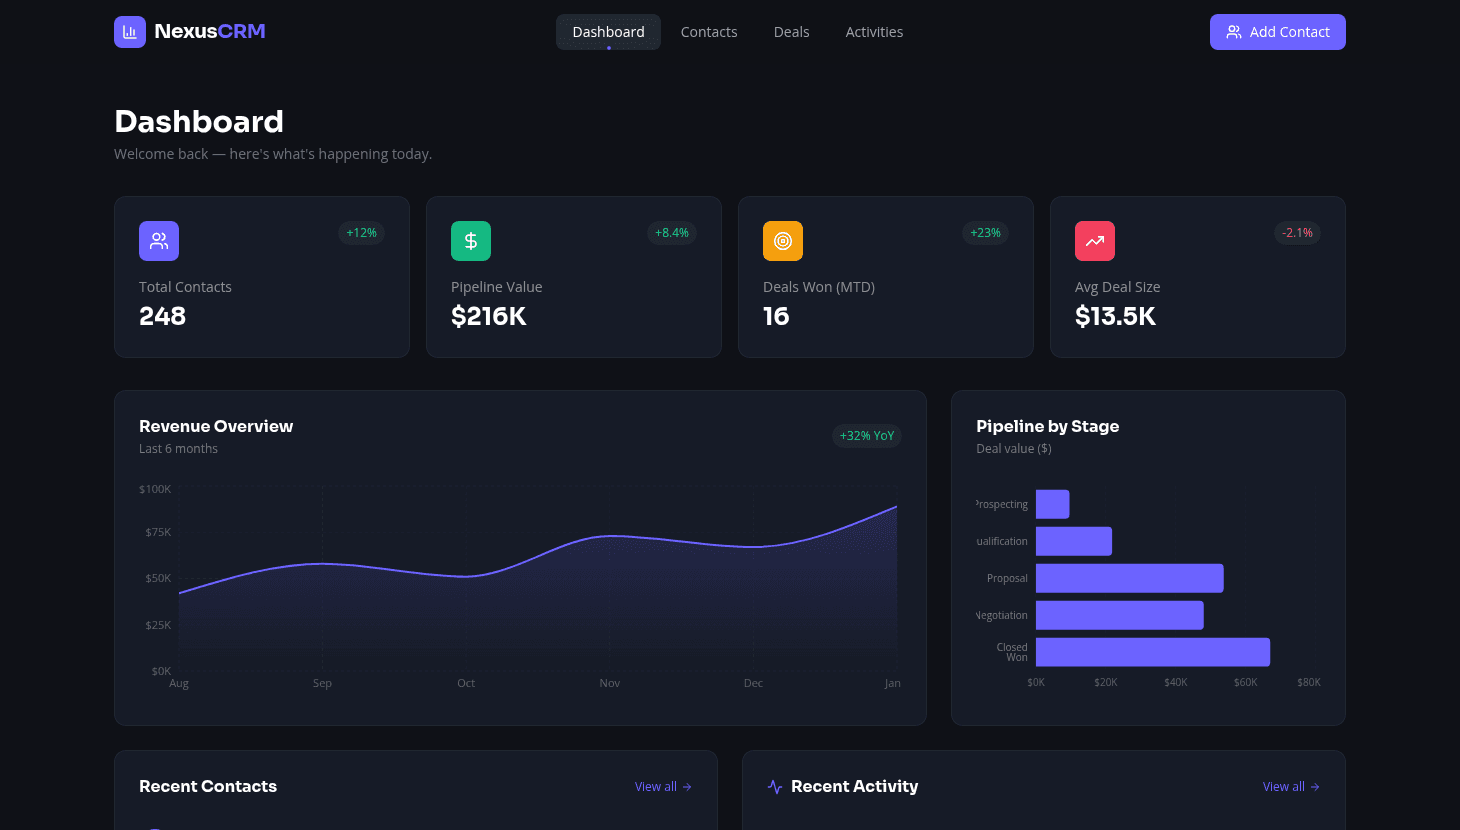Click the people icon on Total Contacts card

tap(159, 240)
